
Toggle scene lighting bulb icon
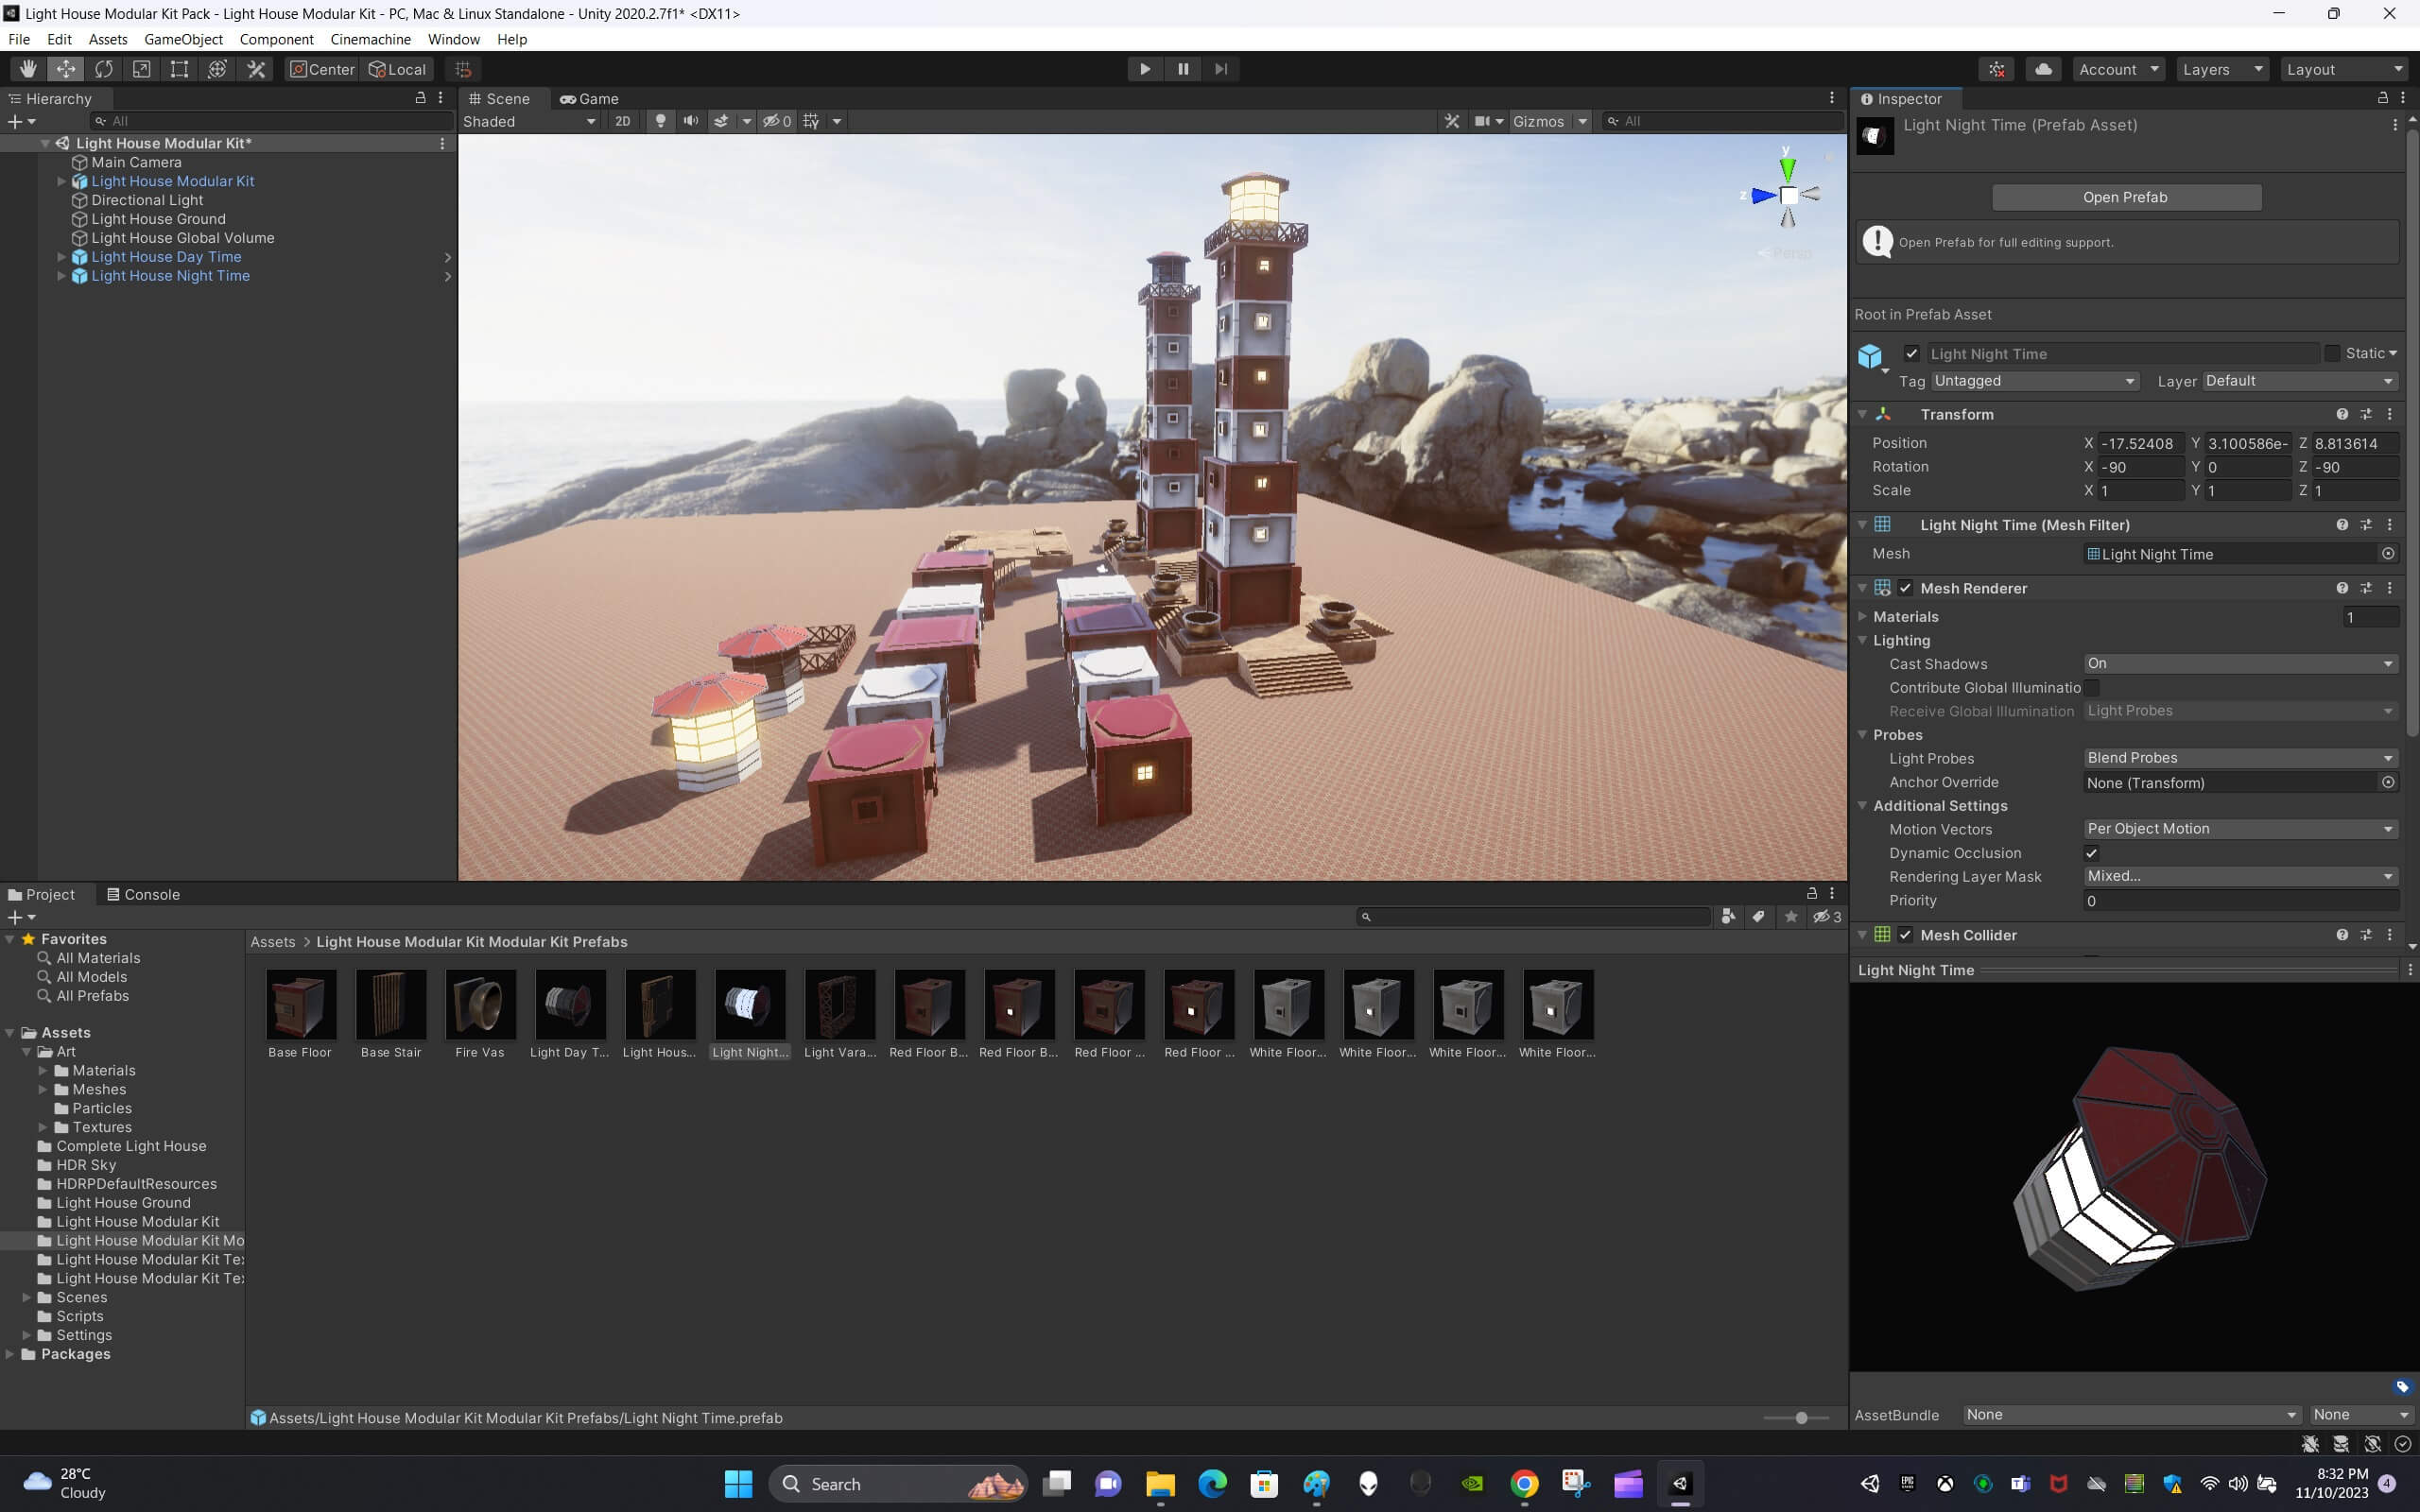(x=660, y=121)
